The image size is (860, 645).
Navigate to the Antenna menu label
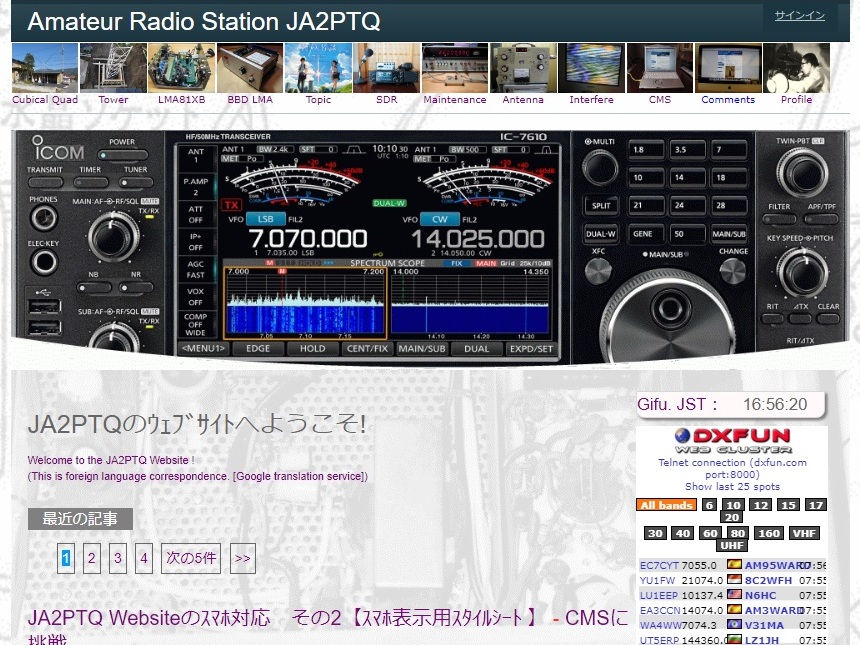tap(523, 100)
